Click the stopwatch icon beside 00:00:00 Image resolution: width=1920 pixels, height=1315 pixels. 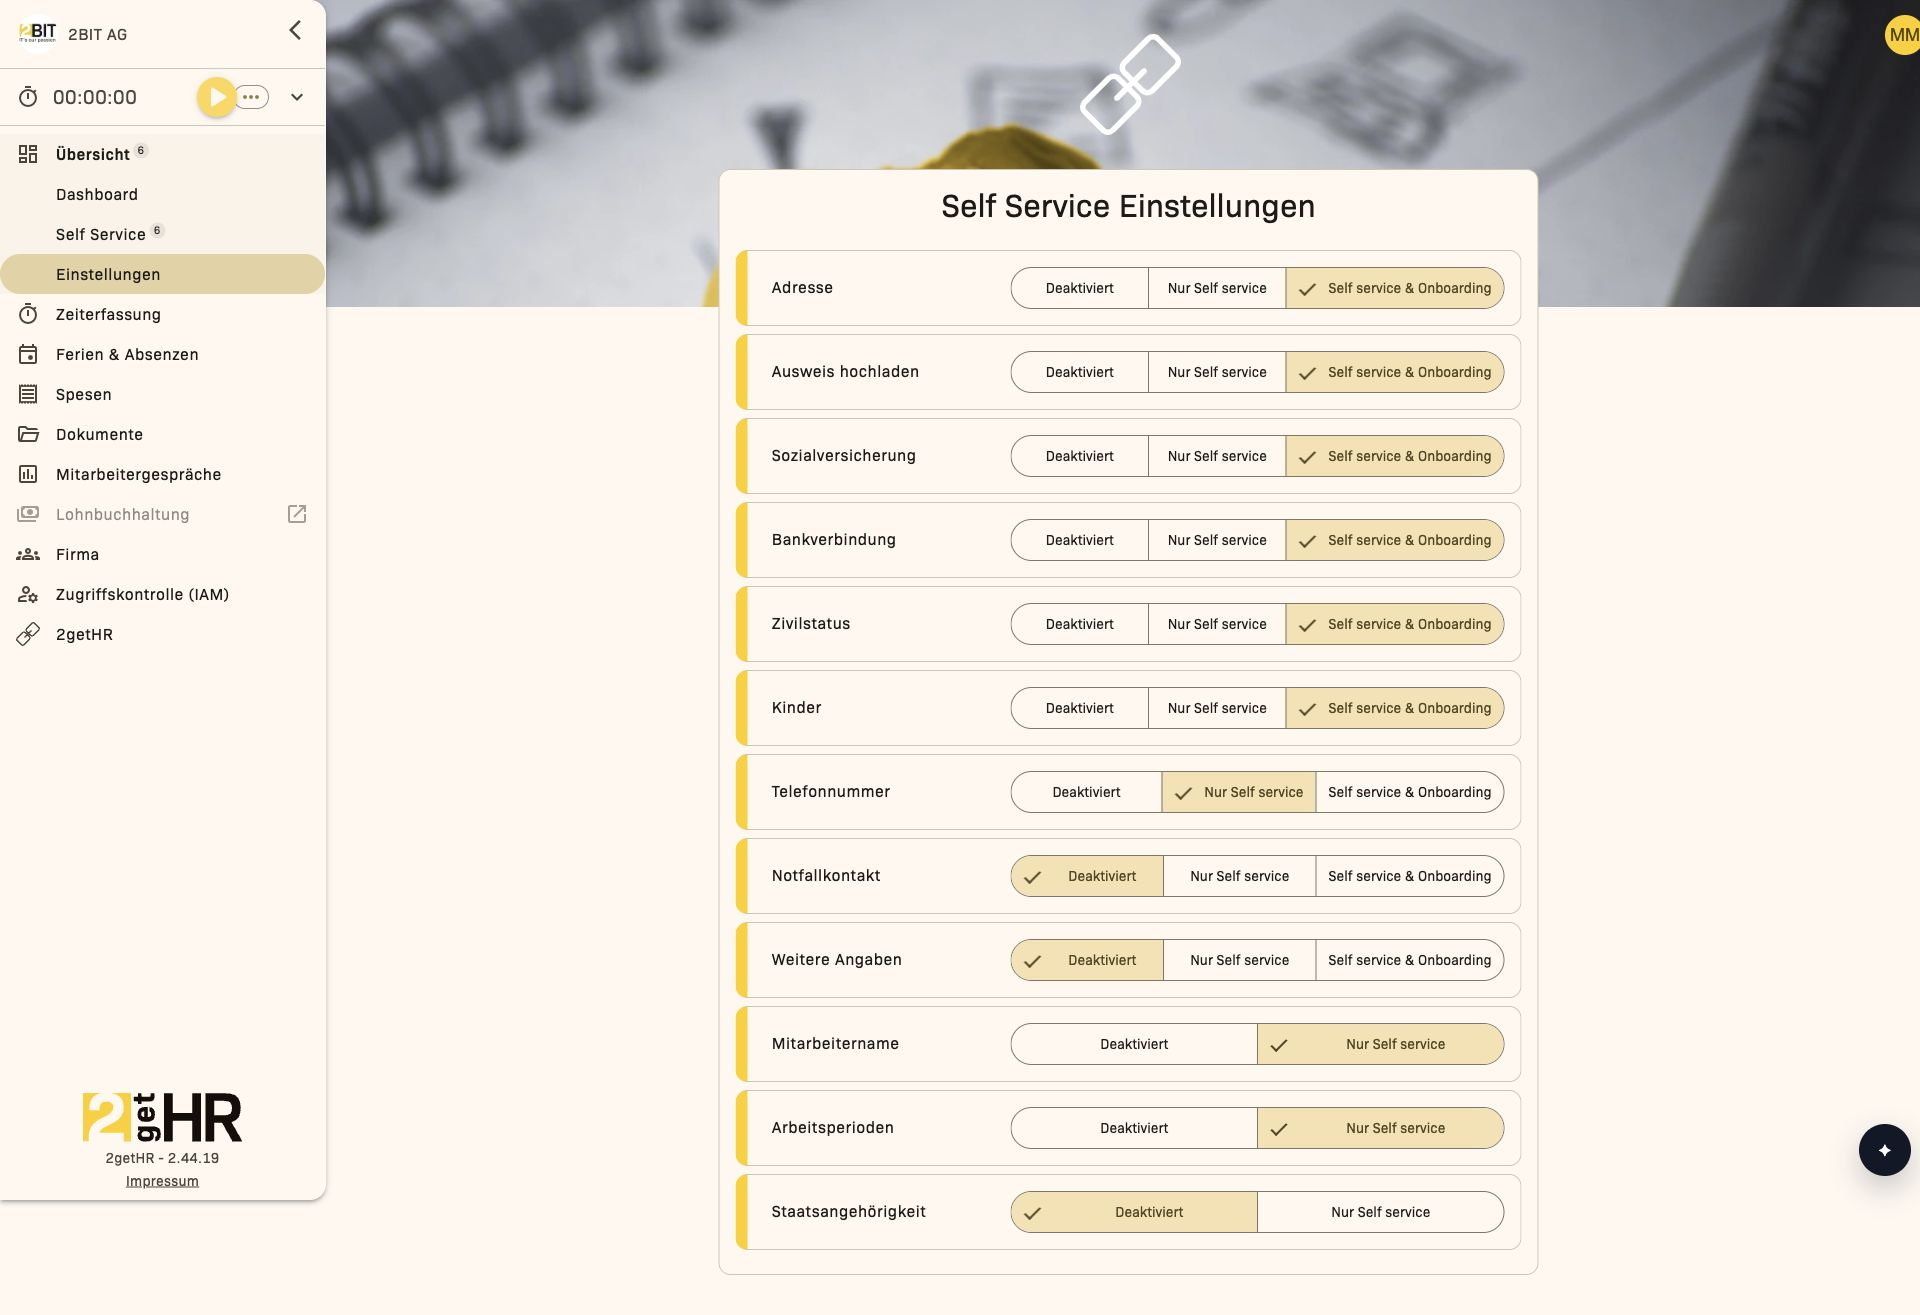(28, 97)
